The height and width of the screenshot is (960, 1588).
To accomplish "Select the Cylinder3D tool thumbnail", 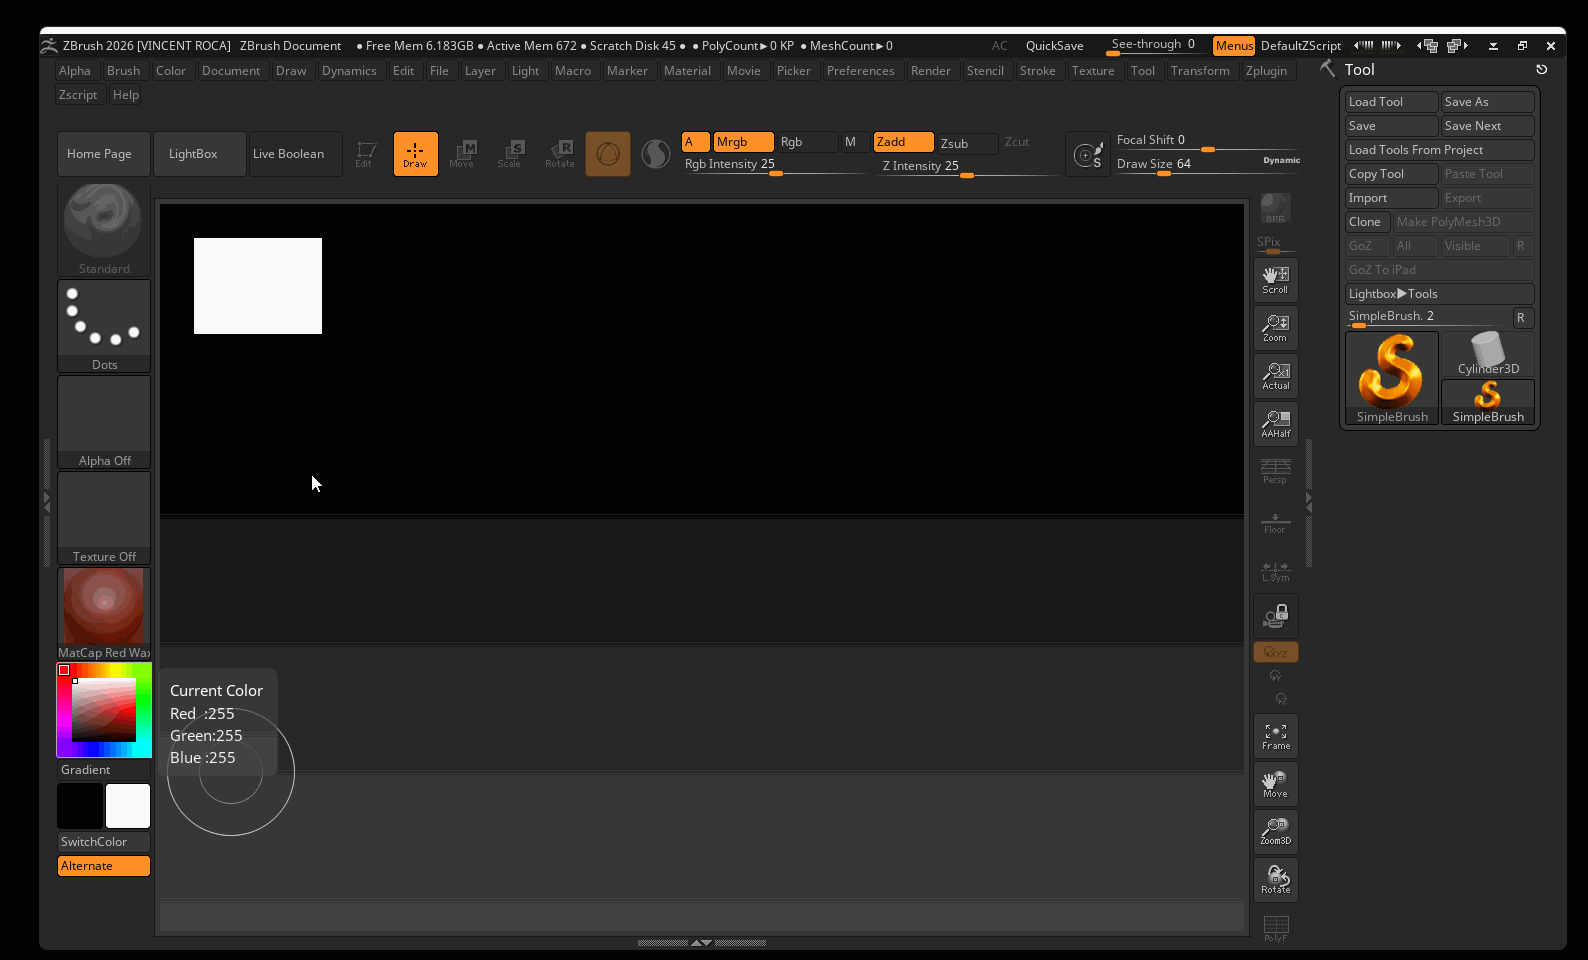I will pyautogui.click(x=1487, y=354).
